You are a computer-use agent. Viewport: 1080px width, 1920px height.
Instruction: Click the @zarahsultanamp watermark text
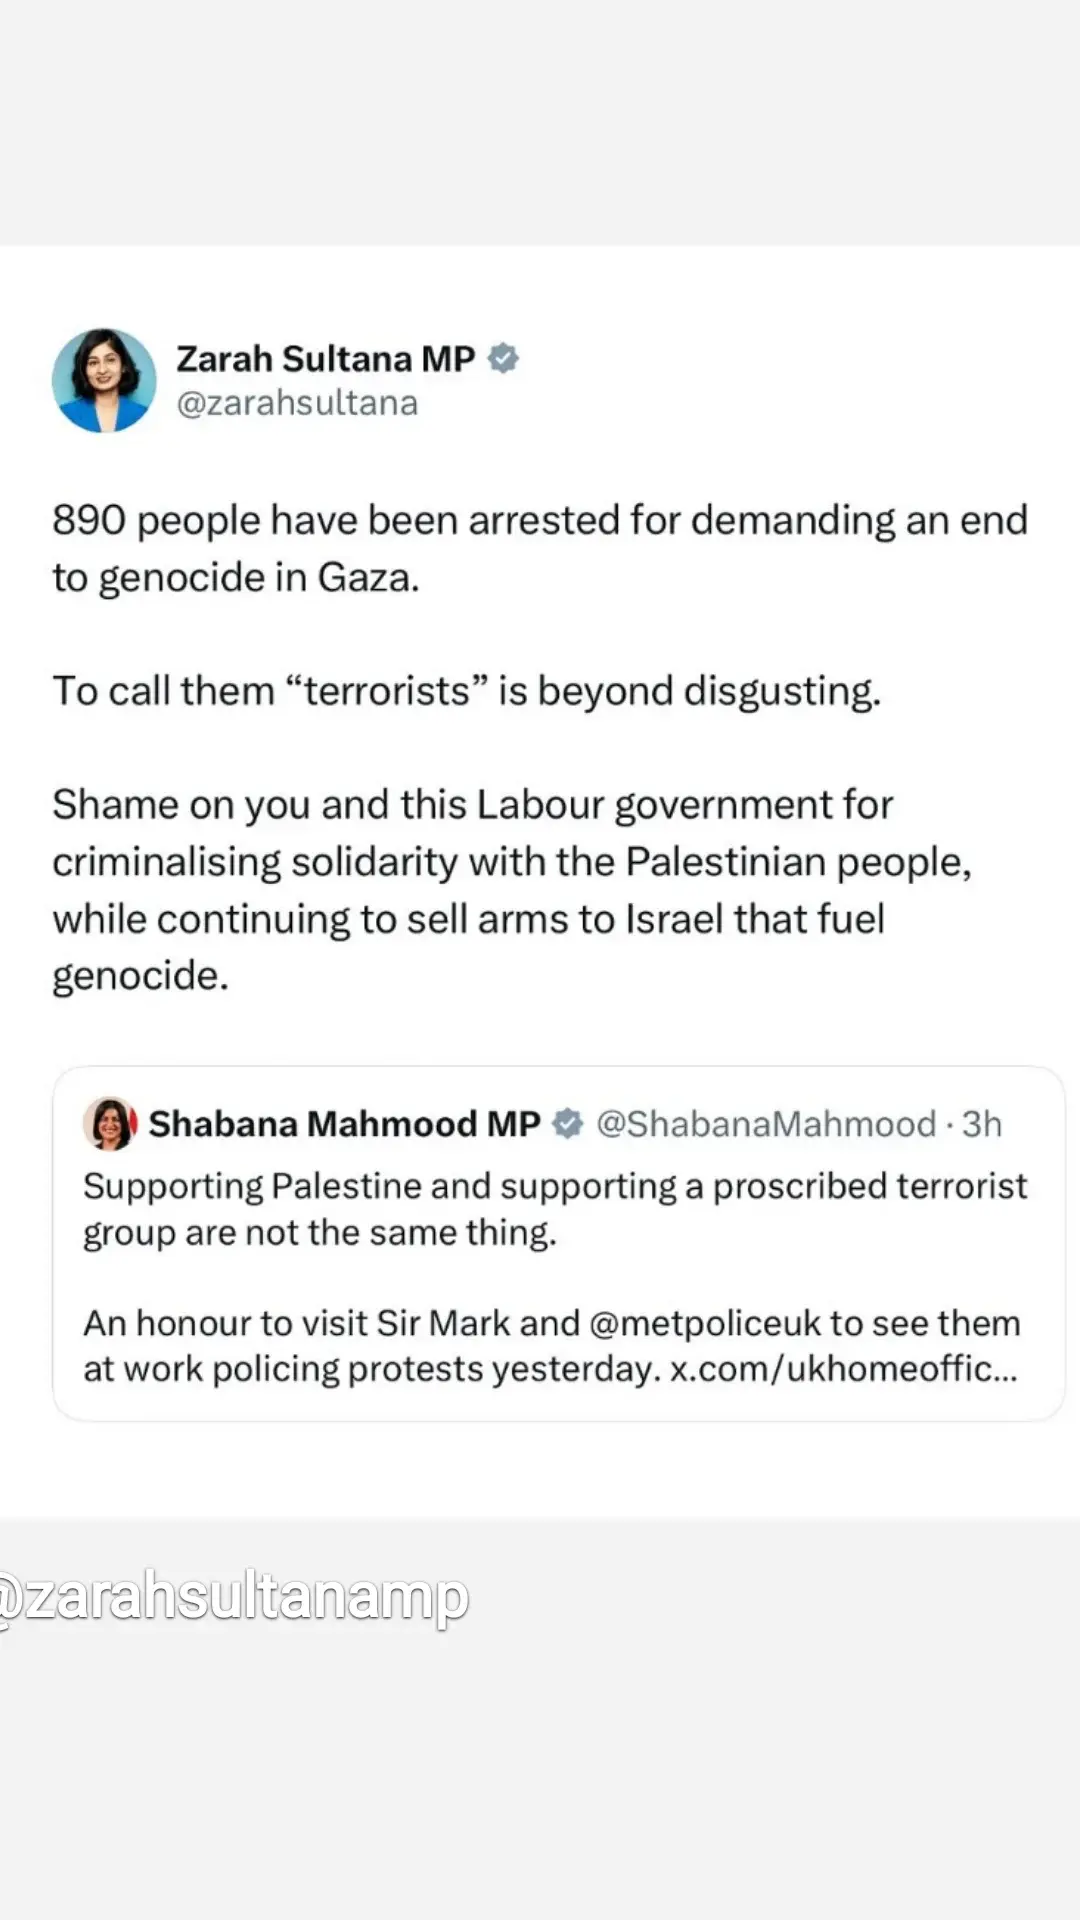pos(234,1597)
